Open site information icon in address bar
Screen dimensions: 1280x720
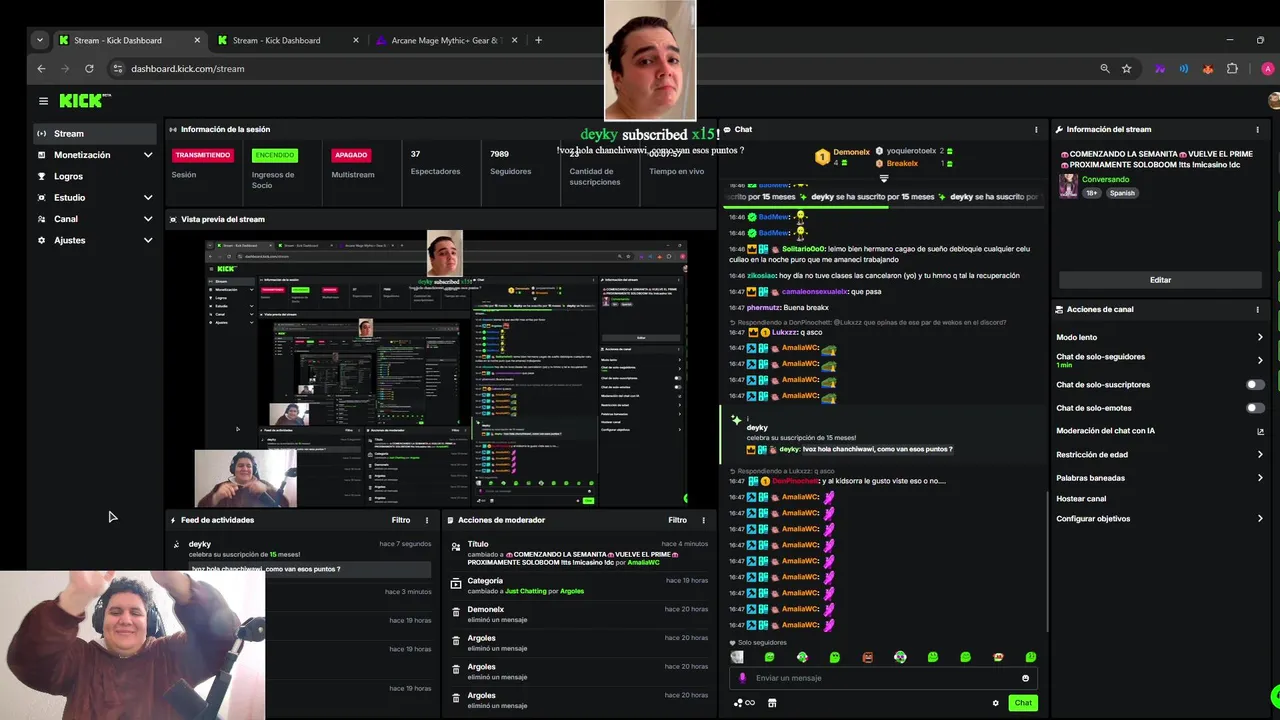coord(118,69)
